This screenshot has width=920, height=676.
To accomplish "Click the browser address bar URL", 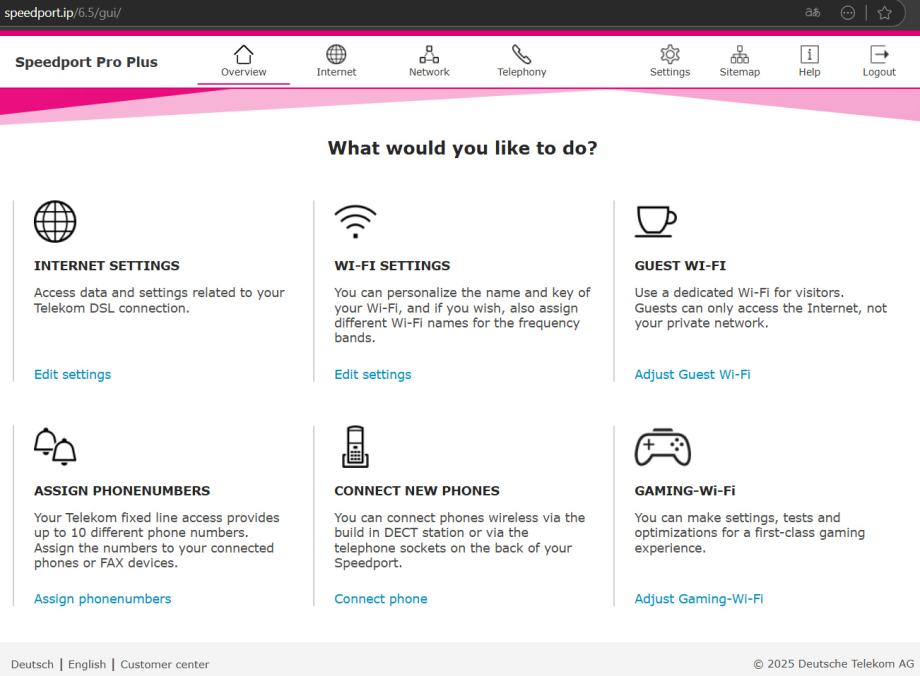I will coord(62,13).
